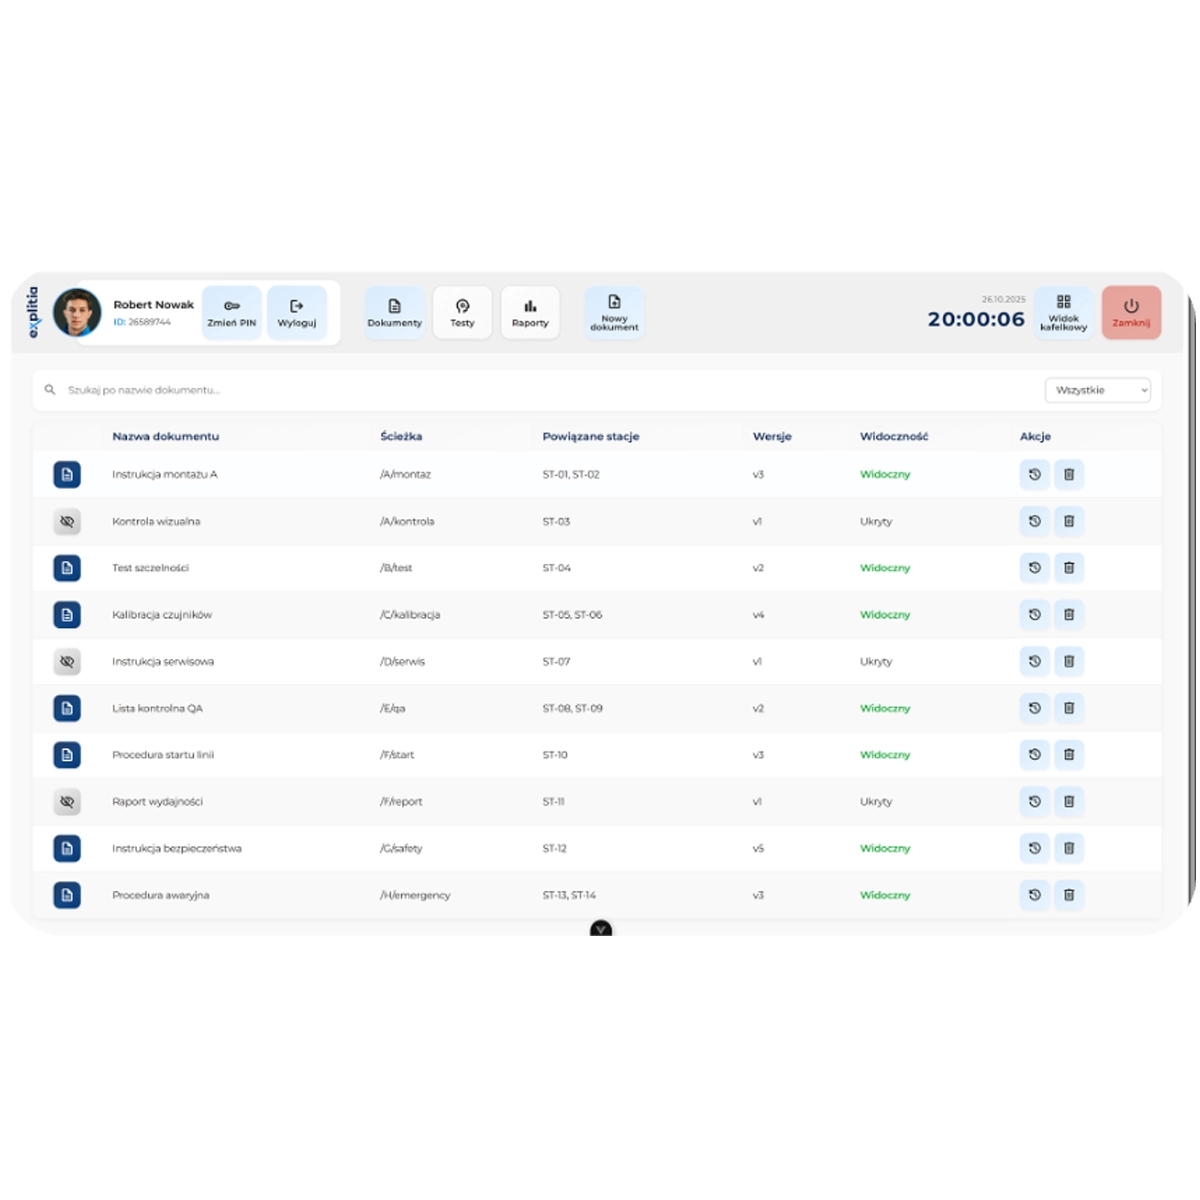Open the Wszystkie filter dropdown

click(1097, 390)
